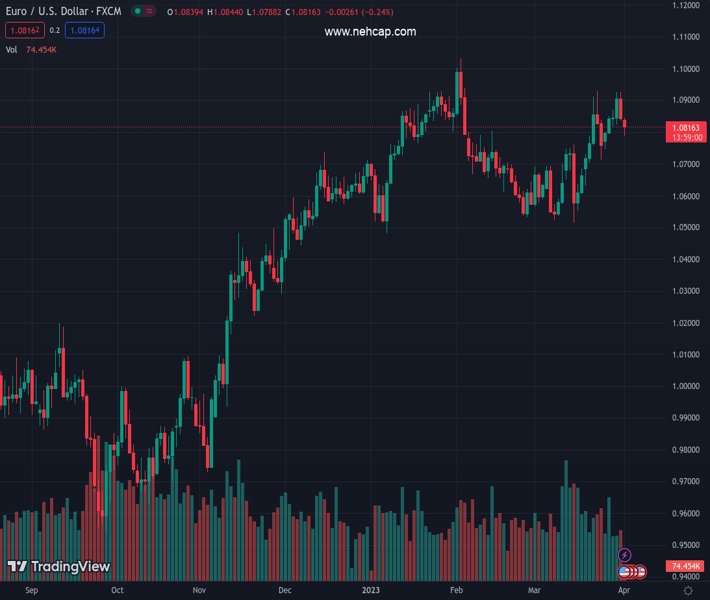The height and width of the screenshot is (600, 710).
Task: Click the 2023 marker on time axis
Action: (370, 591)
